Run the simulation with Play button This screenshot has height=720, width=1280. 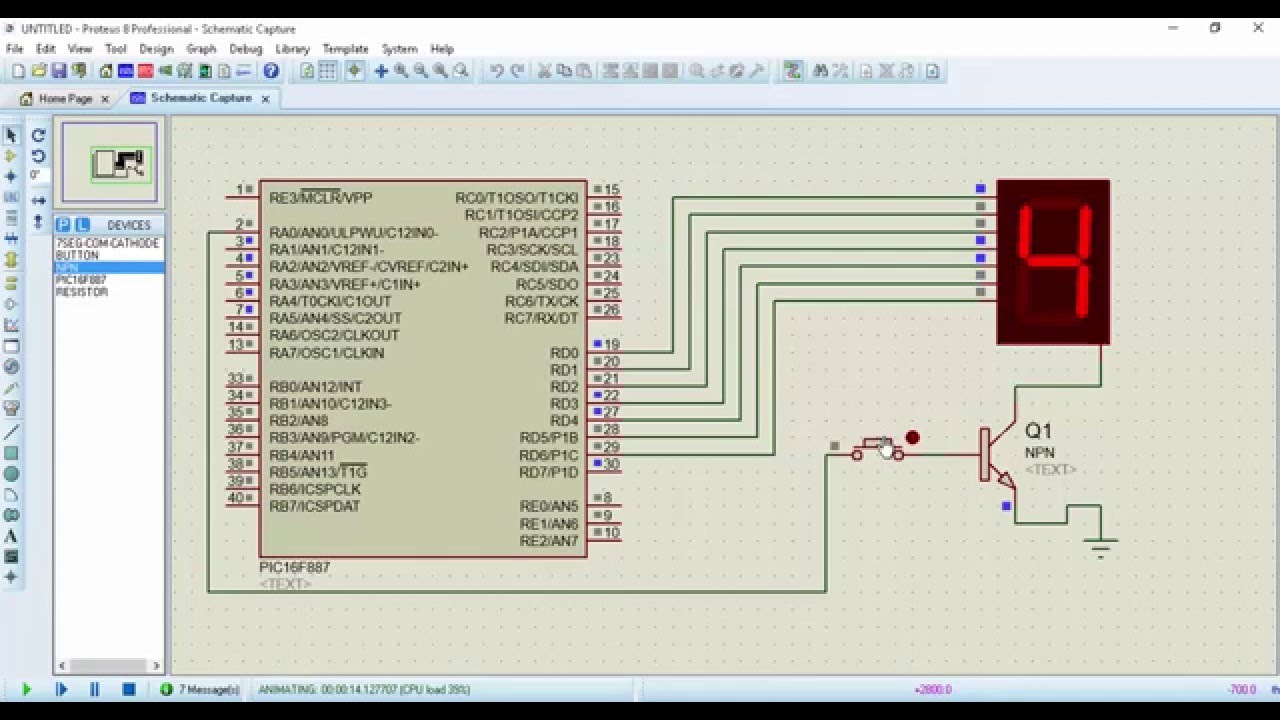click(x=27, y=689)
